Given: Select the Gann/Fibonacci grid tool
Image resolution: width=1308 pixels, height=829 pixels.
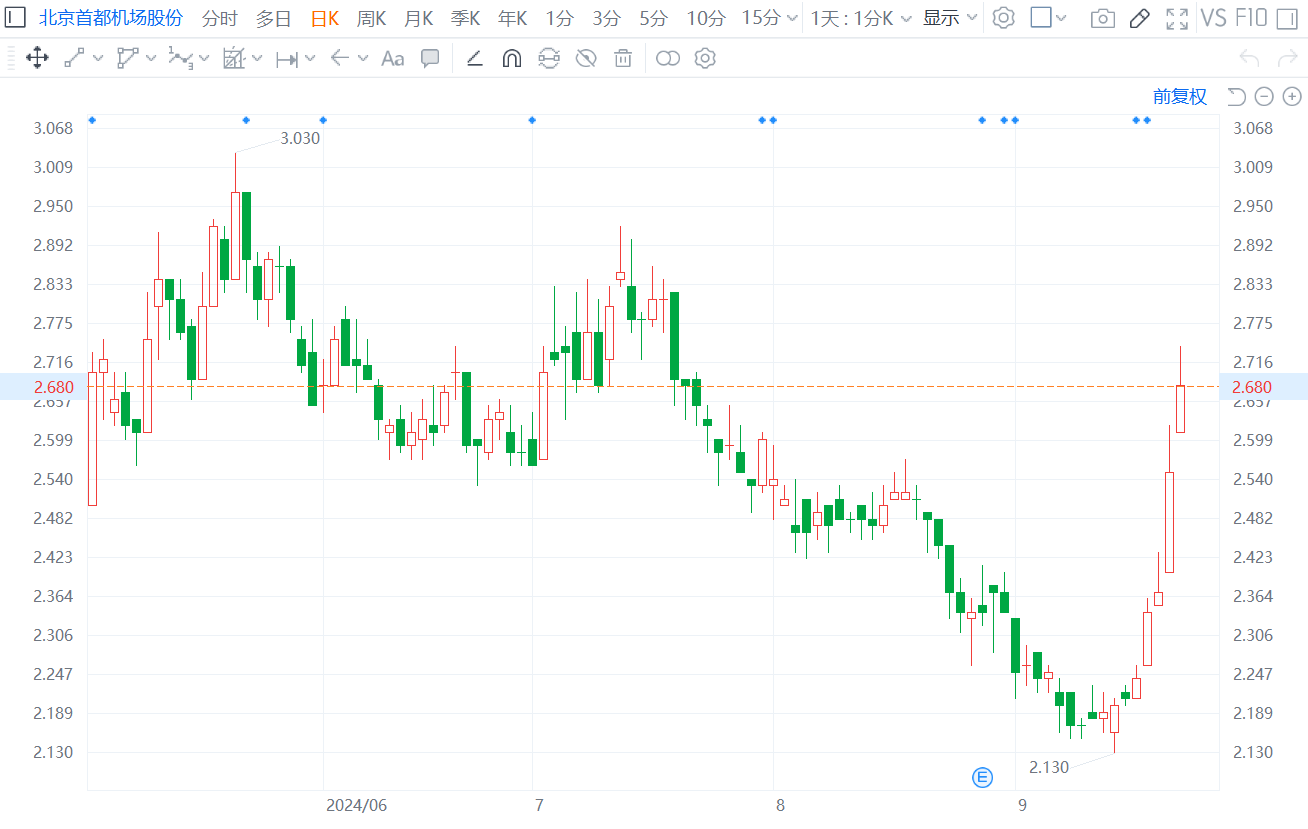Looking at the screenshot, I should click(233, 58).
